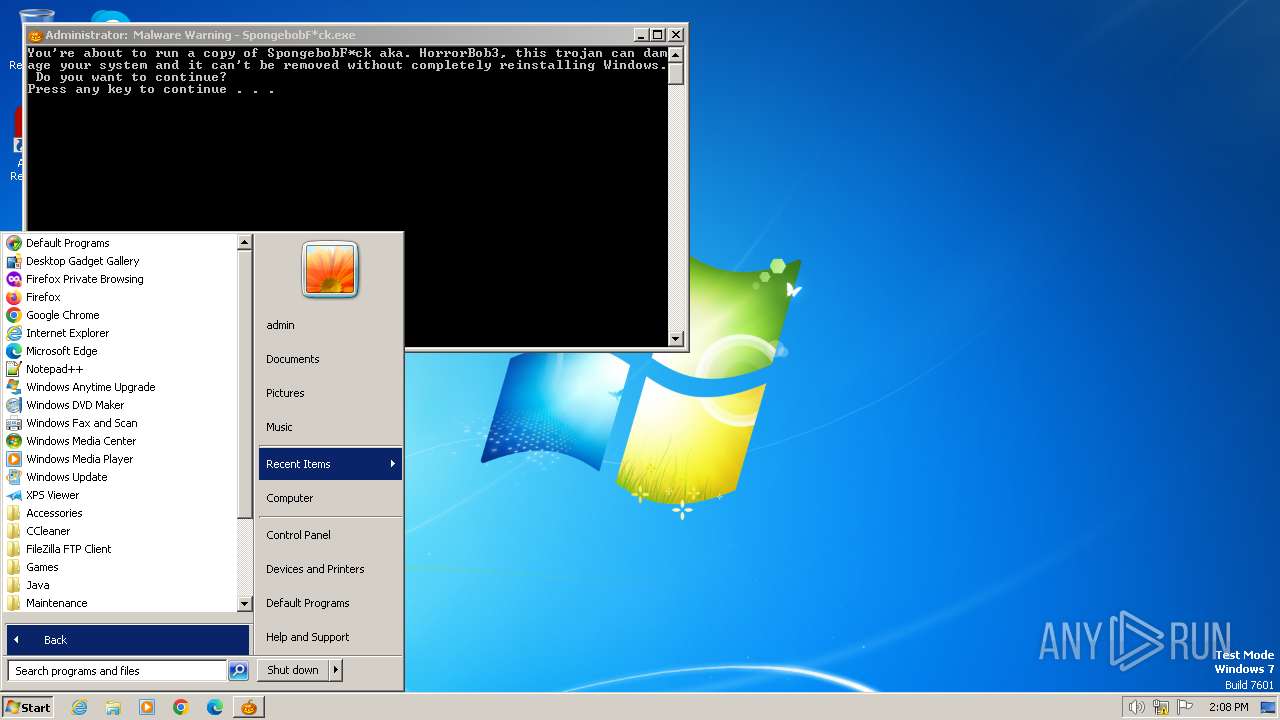
Task: Click Internet Explorer taskbar icon
Action: coord(79,707)
